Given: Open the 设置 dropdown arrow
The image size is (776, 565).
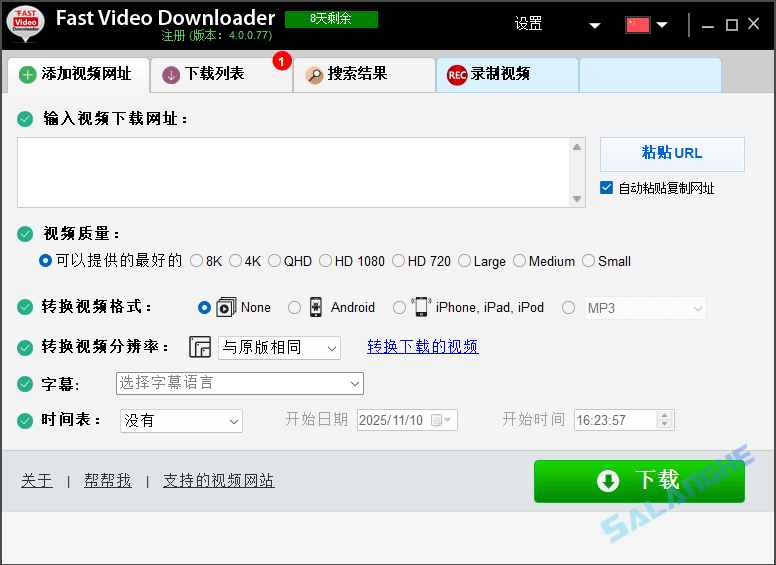Looking at the screenshot, I should click(x=595, y=26).
